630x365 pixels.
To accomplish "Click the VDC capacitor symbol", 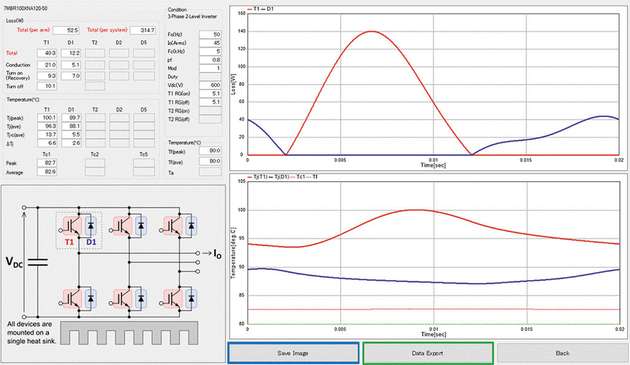I will [x=38, y=262].
